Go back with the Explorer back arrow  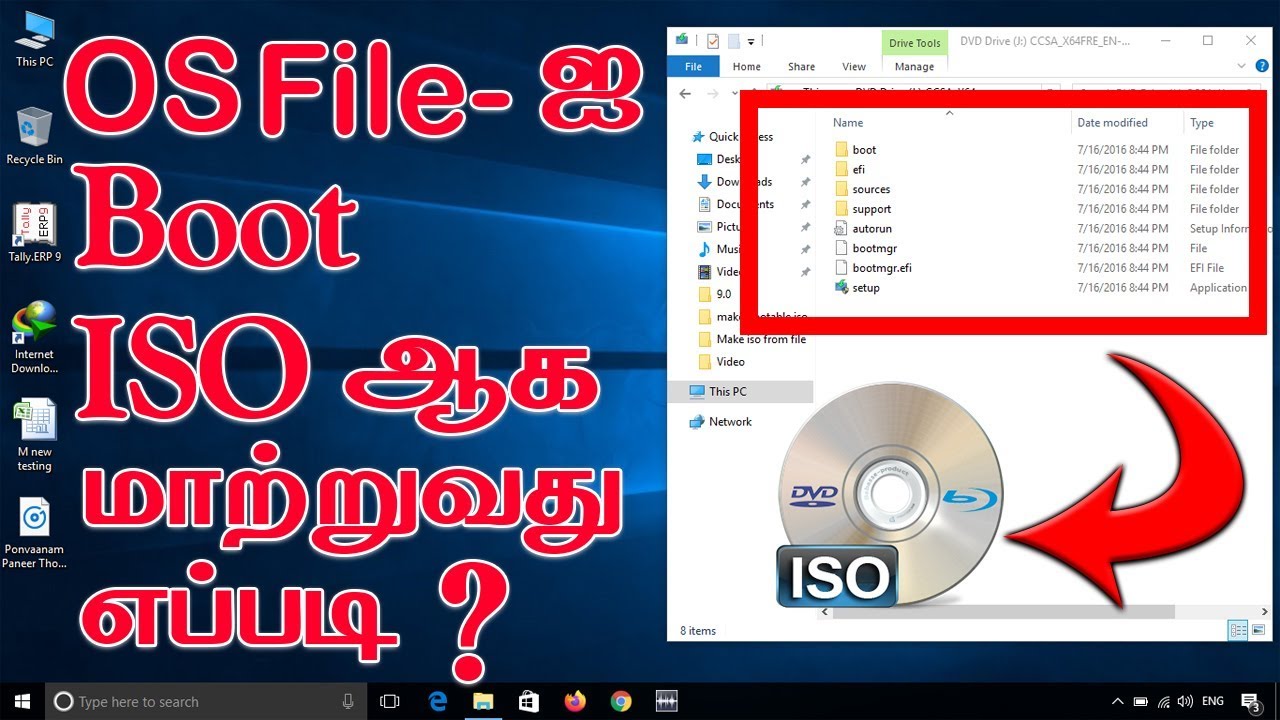tap(685, 94)
